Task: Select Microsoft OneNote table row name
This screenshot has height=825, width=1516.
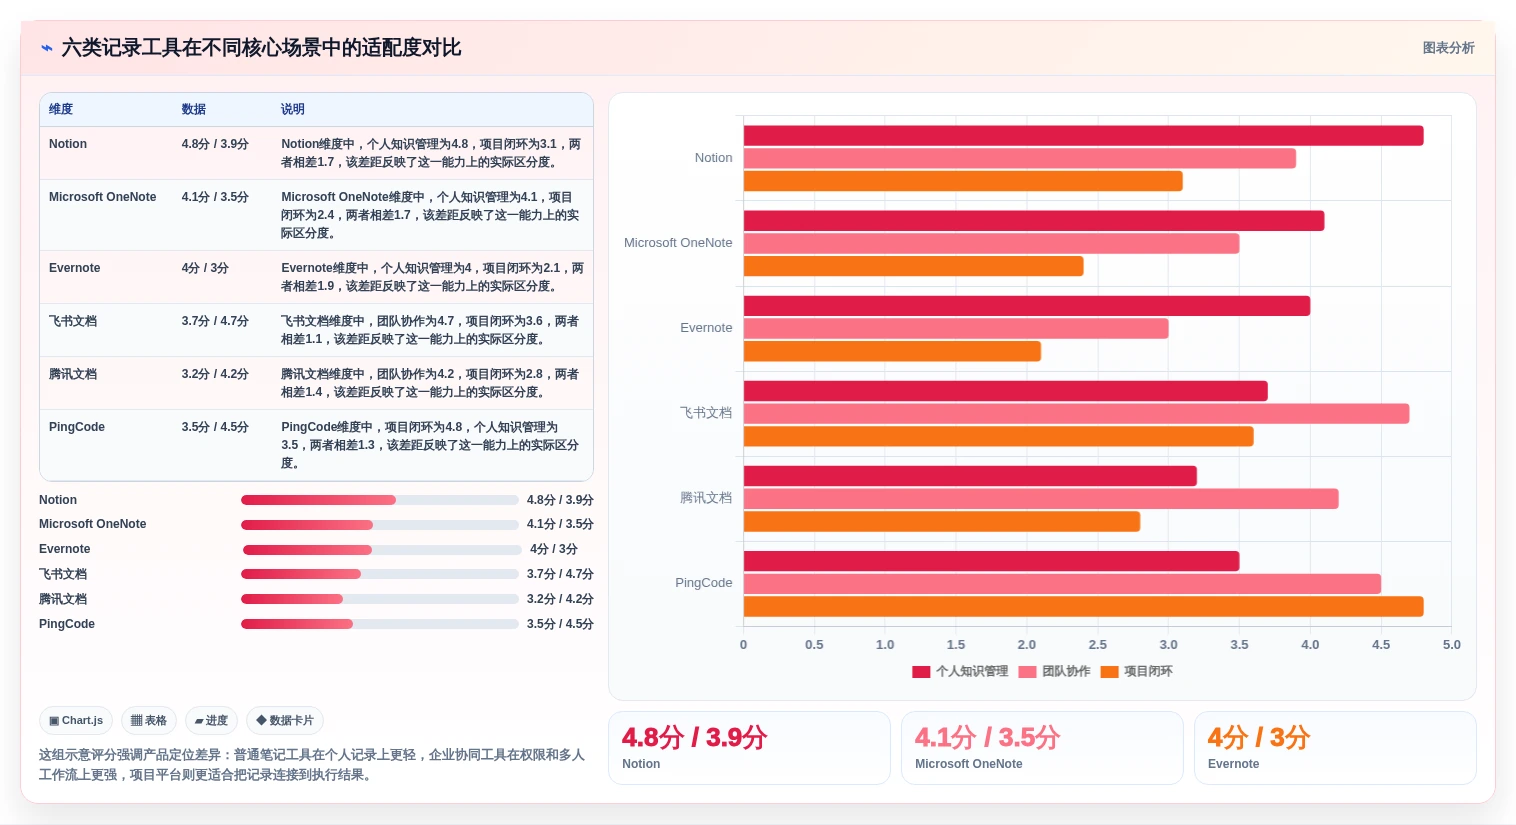Action: pos(102,197)
